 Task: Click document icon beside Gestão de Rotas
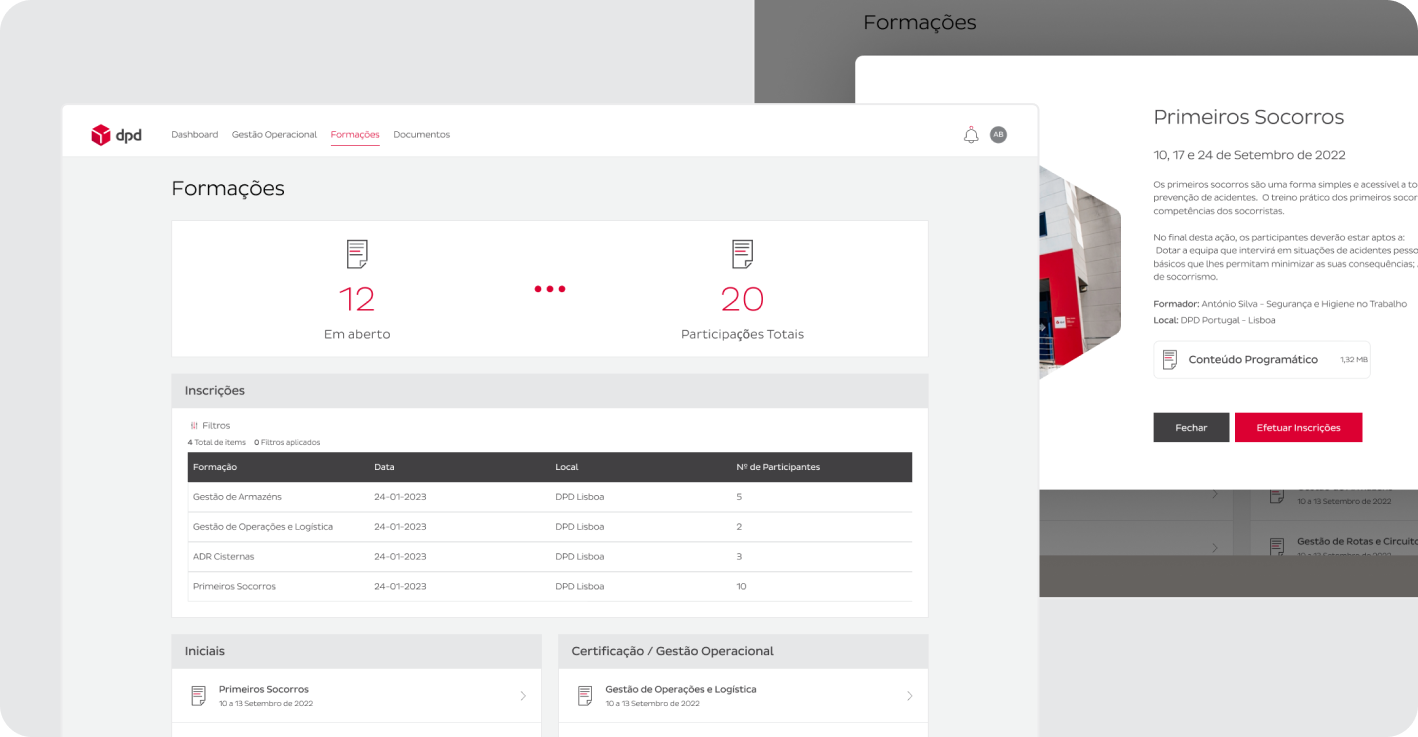pyautogui.click(x=1277, y=546)
